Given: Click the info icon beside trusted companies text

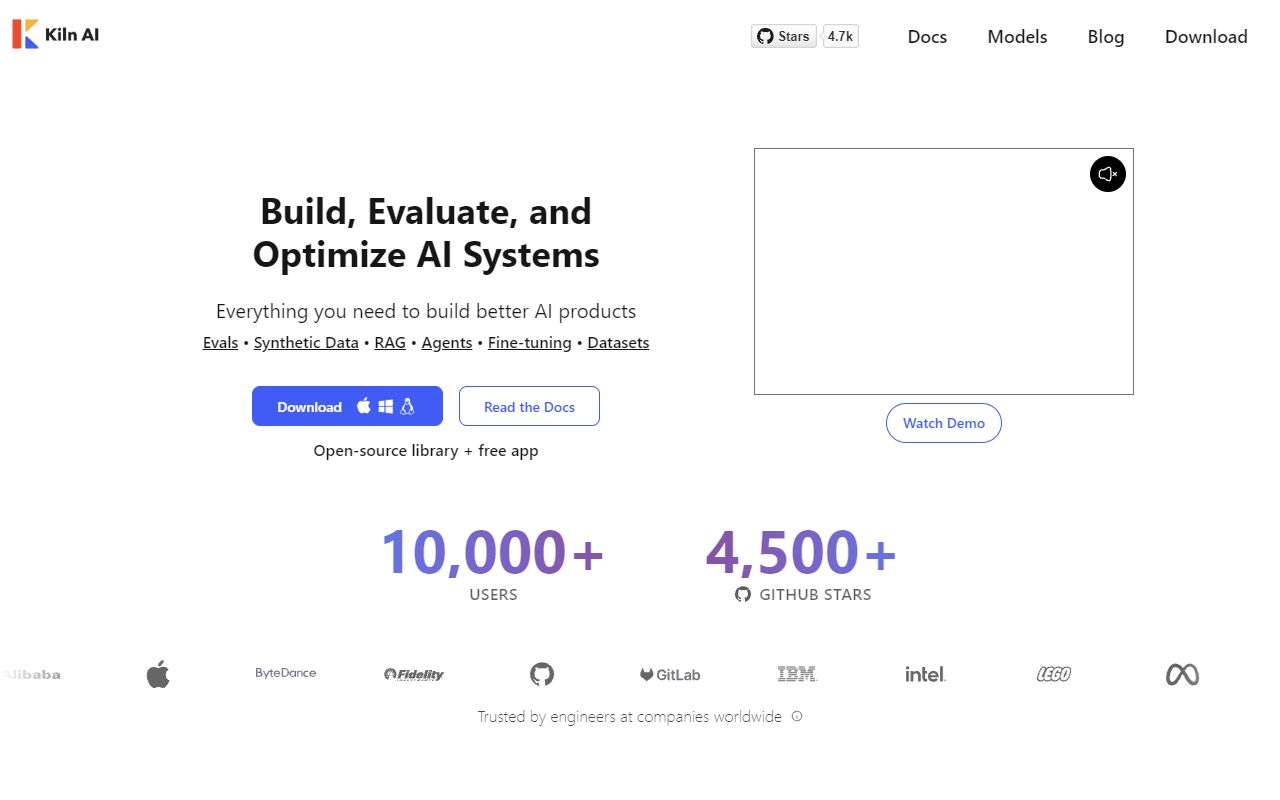Looking at the screenshot, I should pos(797,716).
